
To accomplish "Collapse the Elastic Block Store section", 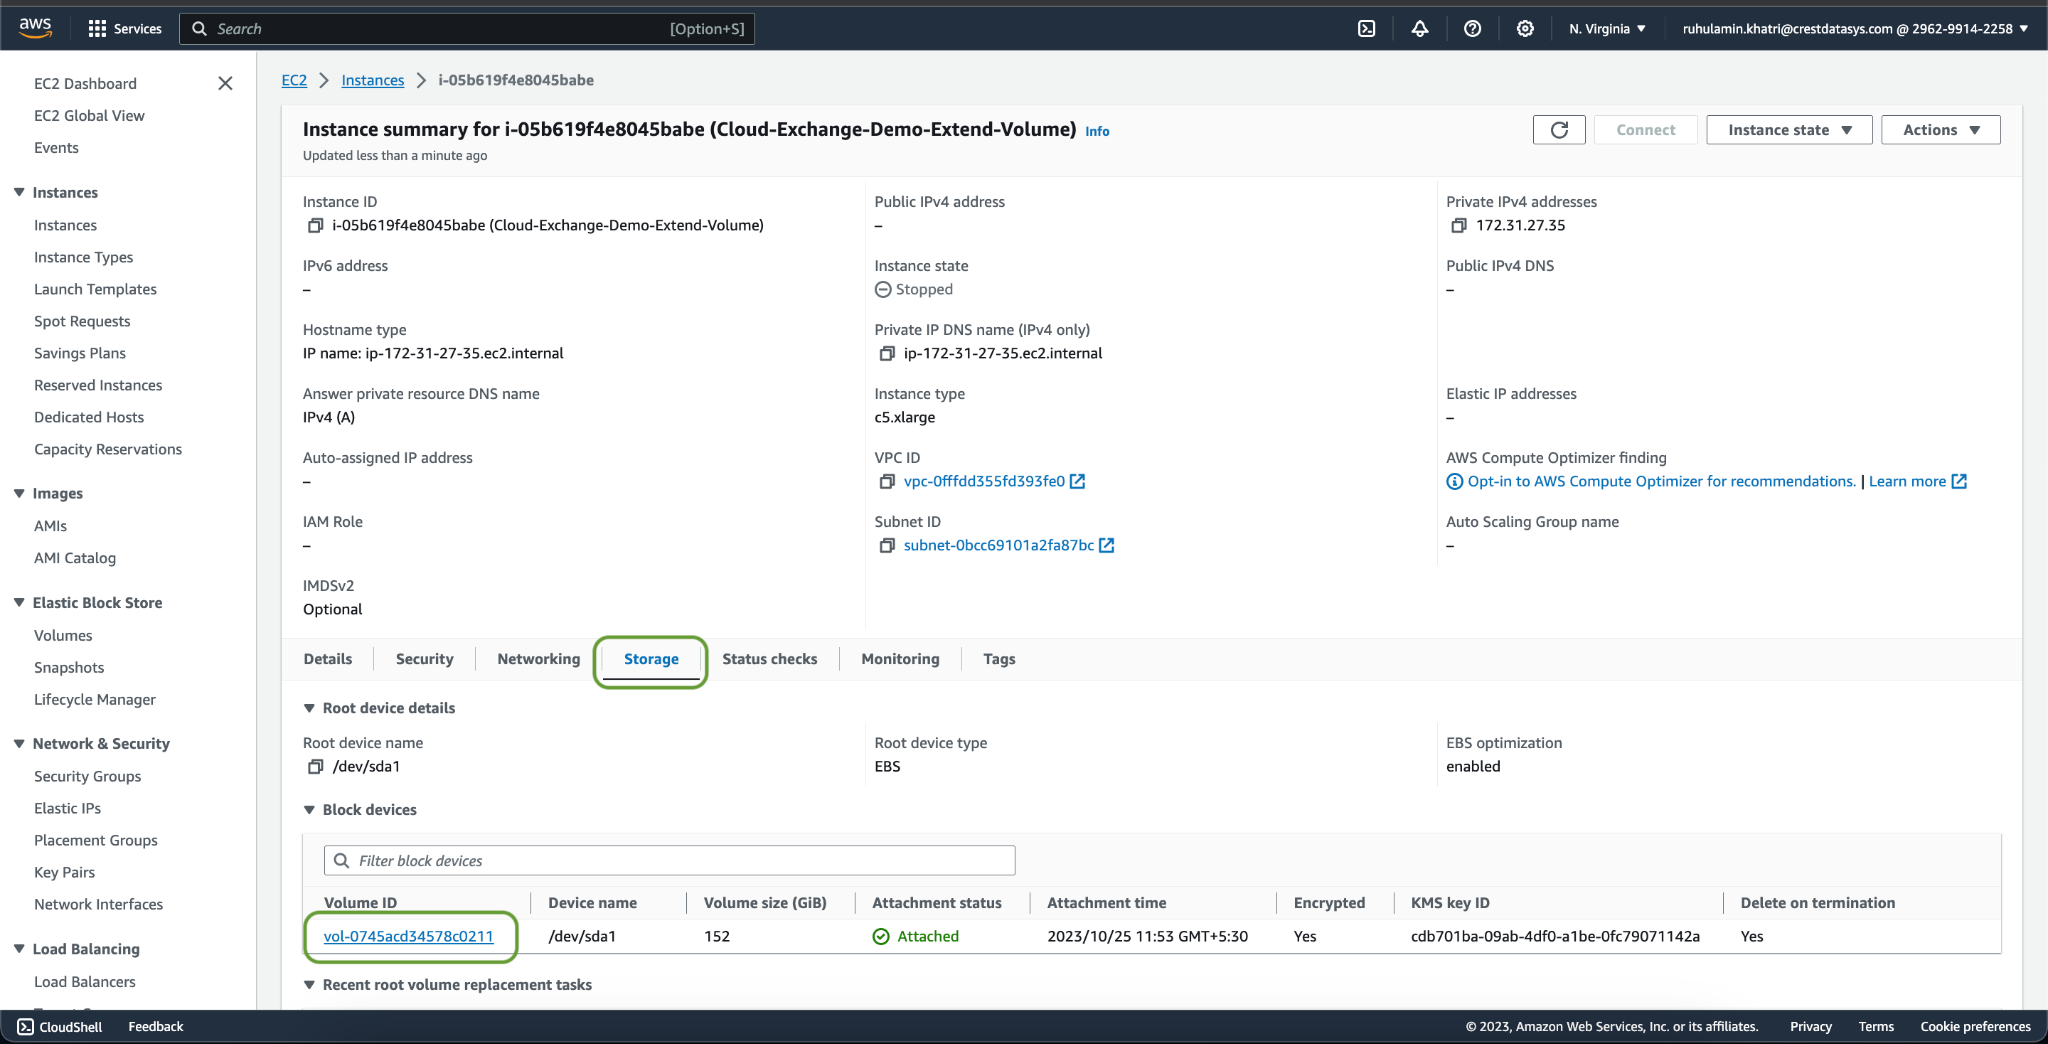I will tap(19, 602).
